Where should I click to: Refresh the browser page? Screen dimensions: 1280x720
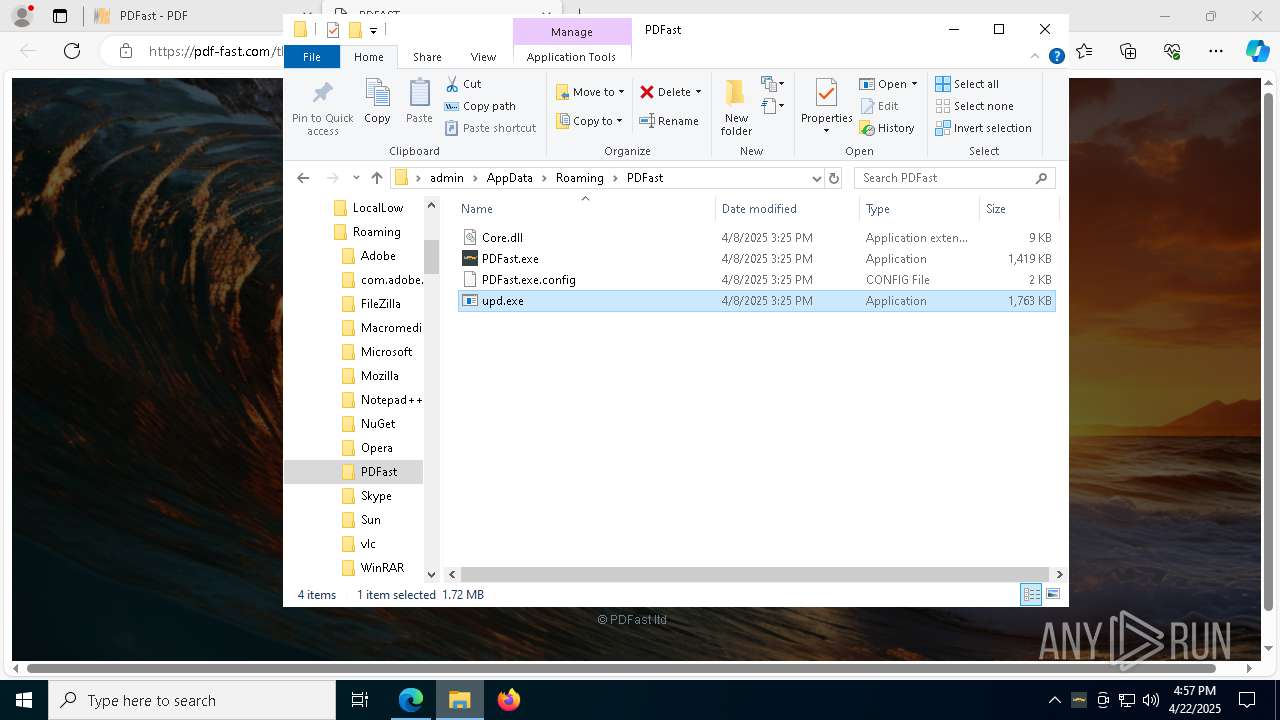72,51
